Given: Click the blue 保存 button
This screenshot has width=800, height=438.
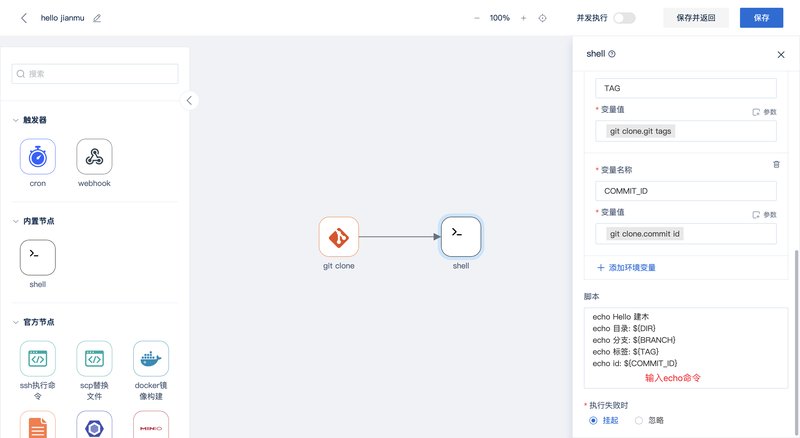Looking at the screenshot, I should coord(761,18).
